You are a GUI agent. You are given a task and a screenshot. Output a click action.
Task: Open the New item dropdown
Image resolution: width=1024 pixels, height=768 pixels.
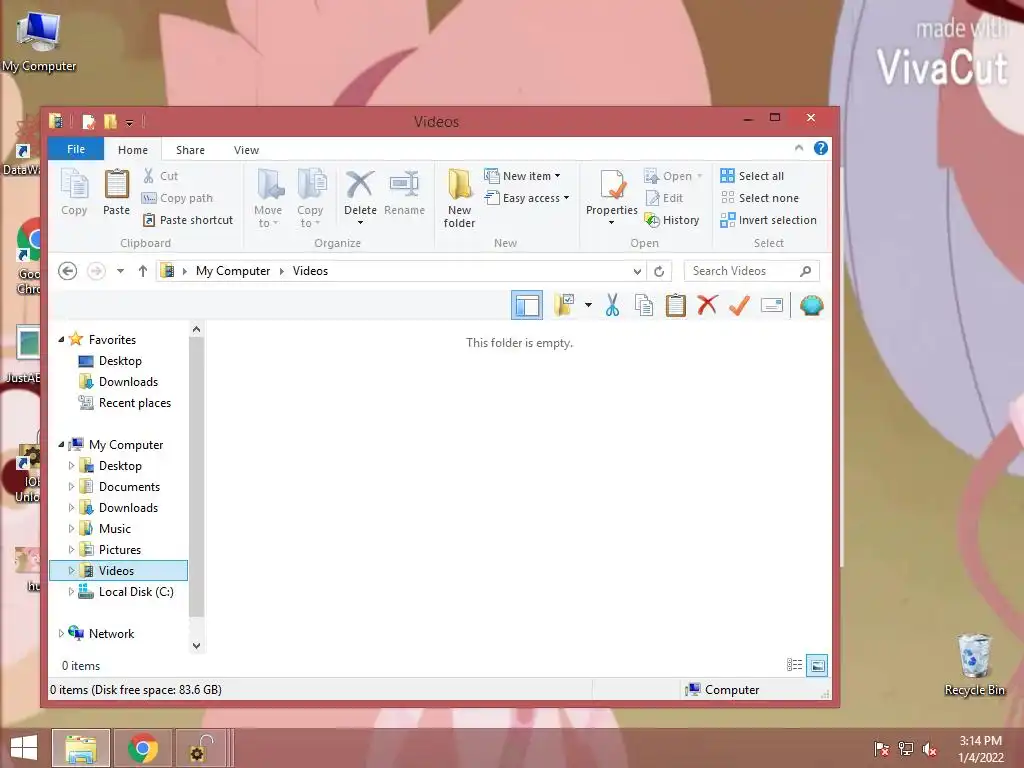pyautogui.click(x=522, y=176)
